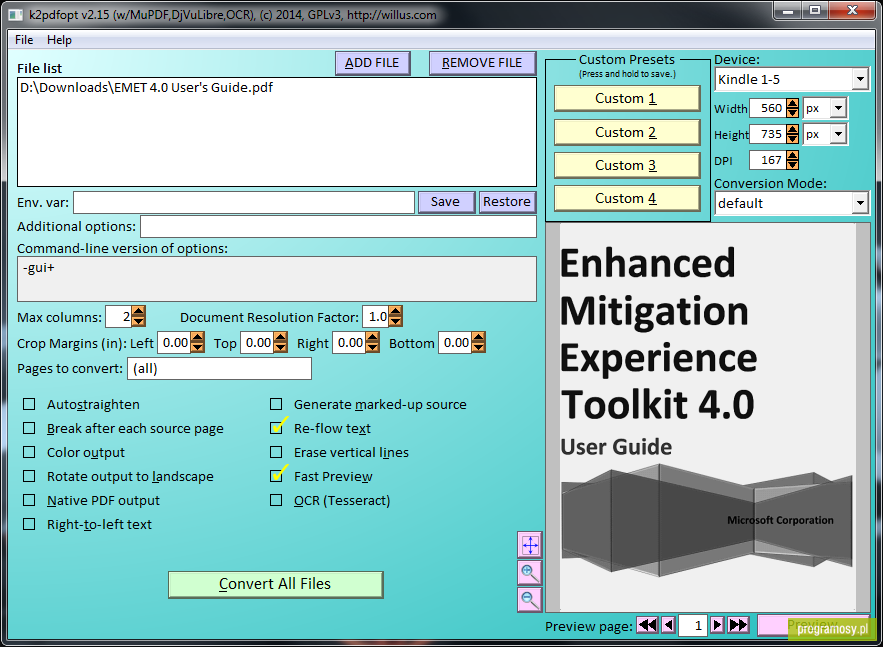Image resolution: width=883 pixels, height=647 pixels.
Task: Load the Custom 2 preset
Action: pyautogui.click(x=626, y=132)
